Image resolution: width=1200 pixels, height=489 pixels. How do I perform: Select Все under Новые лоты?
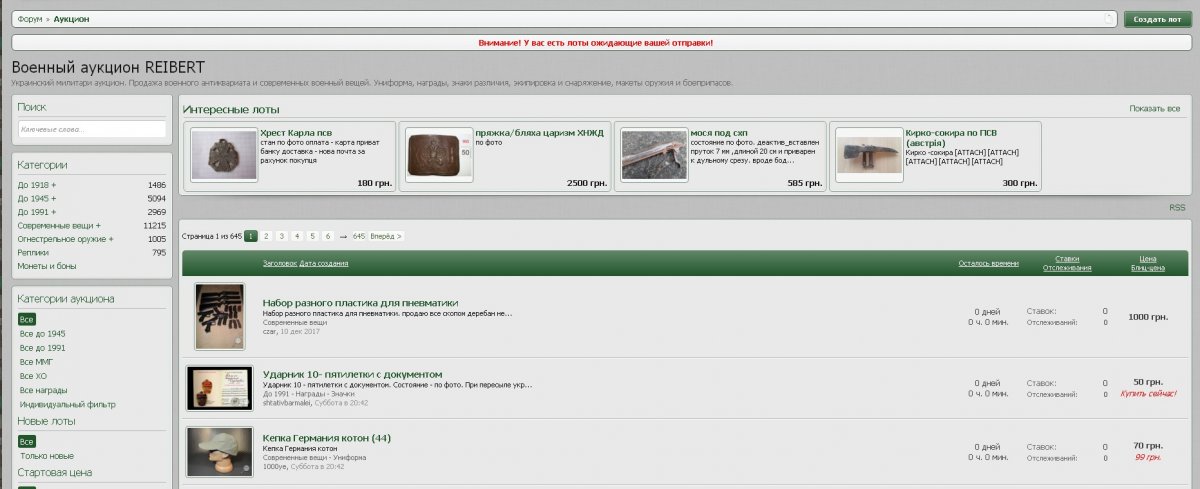pyautogui.click(x=27, y=441)
